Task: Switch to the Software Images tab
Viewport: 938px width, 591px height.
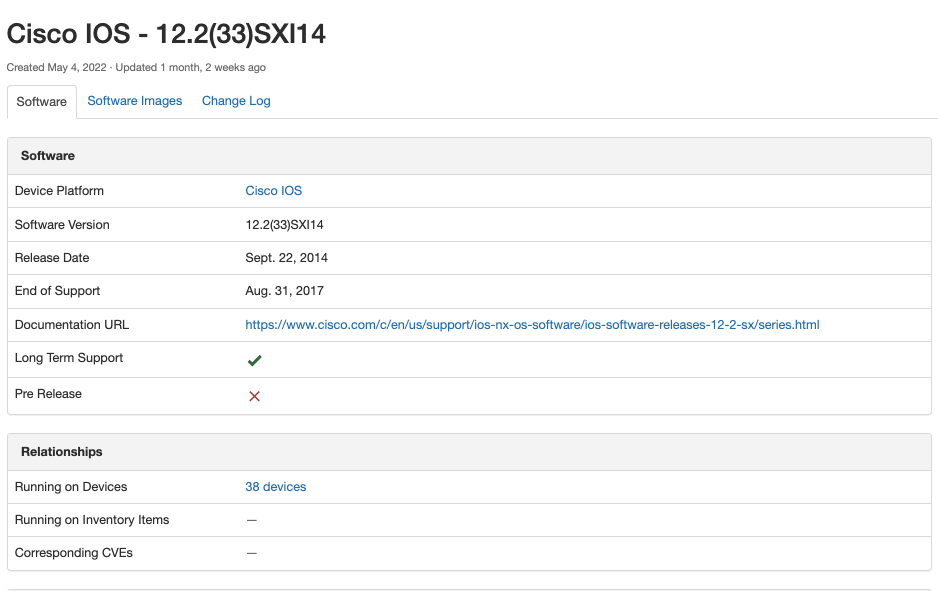Action: click(135, 101)
